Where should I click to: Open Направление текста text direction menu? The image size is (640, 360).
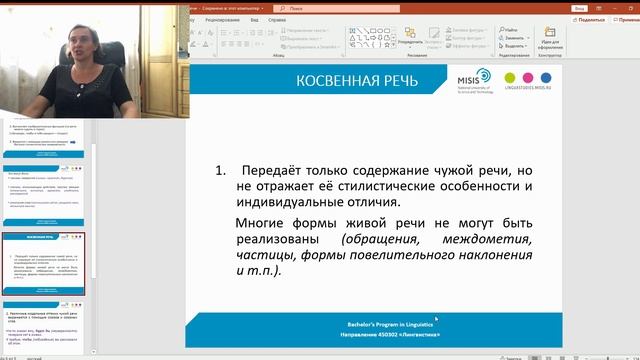point(304,31)
